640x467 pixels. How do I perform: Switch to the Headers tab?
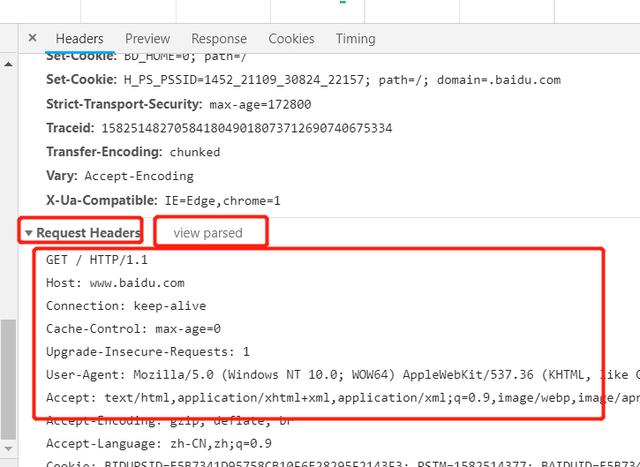pos(80,39)
